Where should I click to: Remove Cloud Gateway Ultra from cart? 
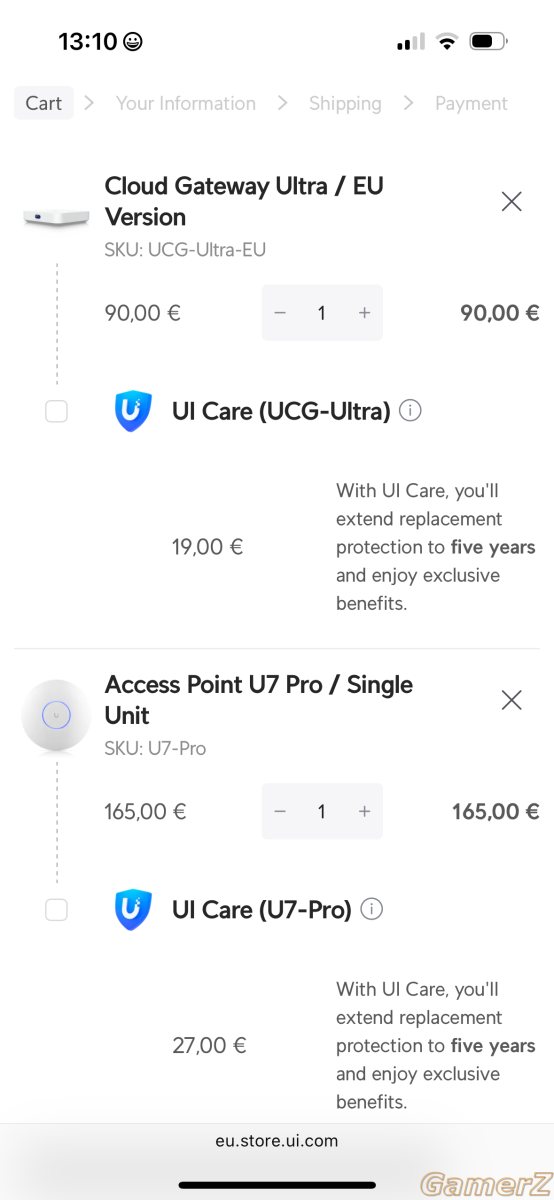pos(511,201)
